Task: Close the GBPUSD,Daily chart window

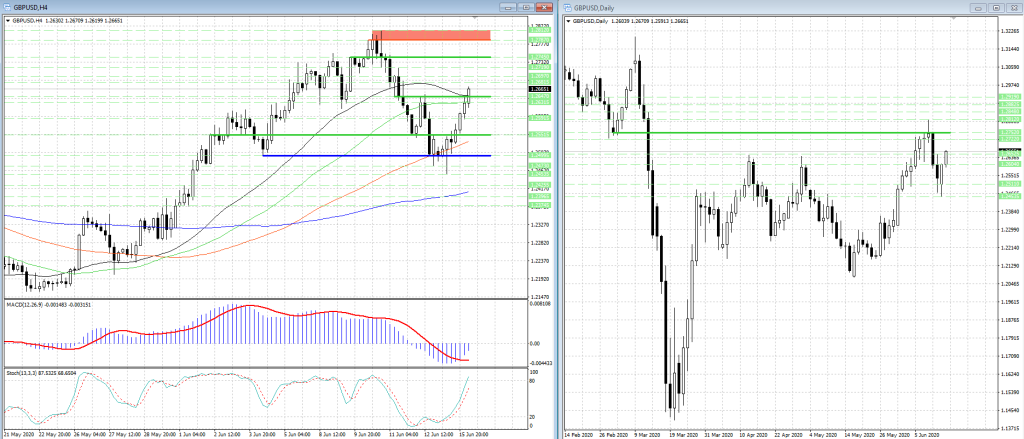Action: tap(1014, 7)
